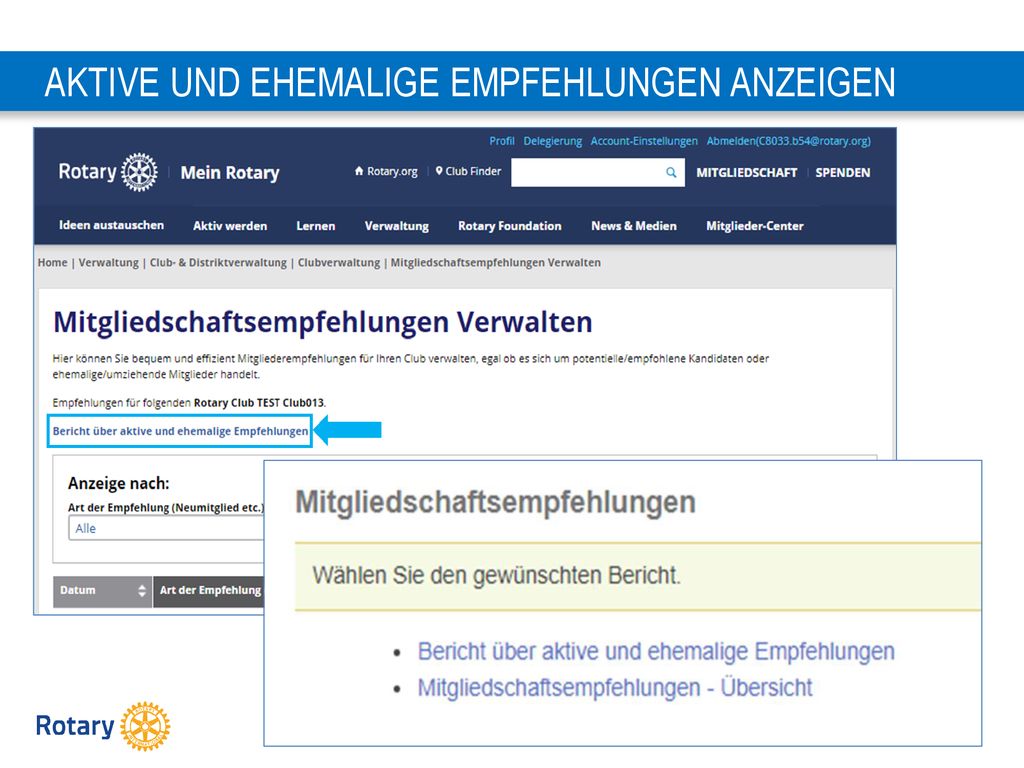This screenshot has width=1024, height=768.
Task: Open the Aktiv werden menu
Action: tap(230, 226)
